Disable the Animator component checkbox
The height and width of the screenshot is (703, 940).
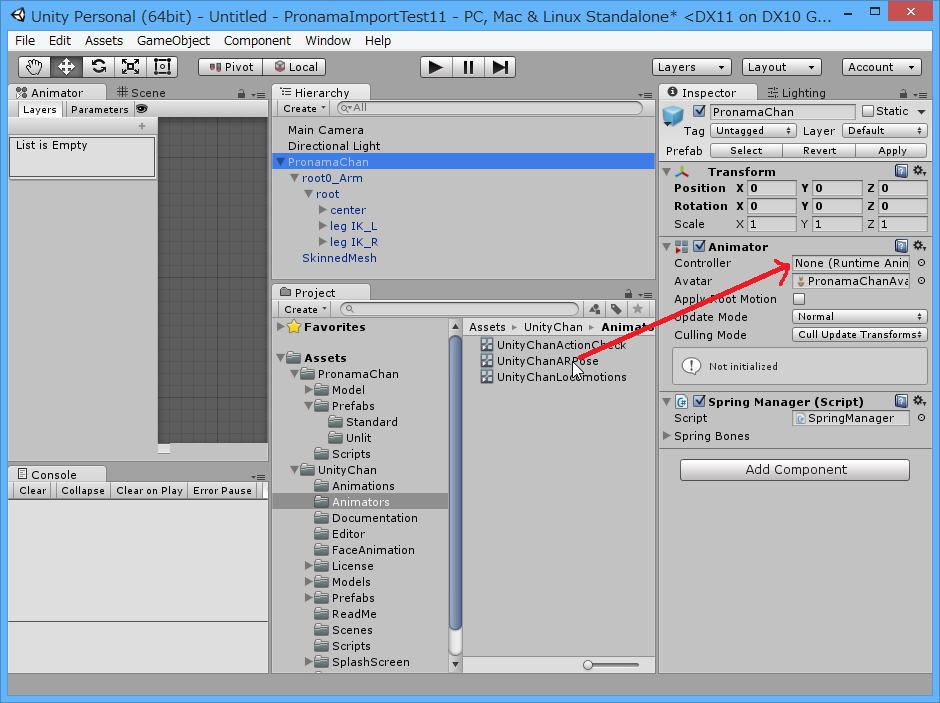click(699, 247)
